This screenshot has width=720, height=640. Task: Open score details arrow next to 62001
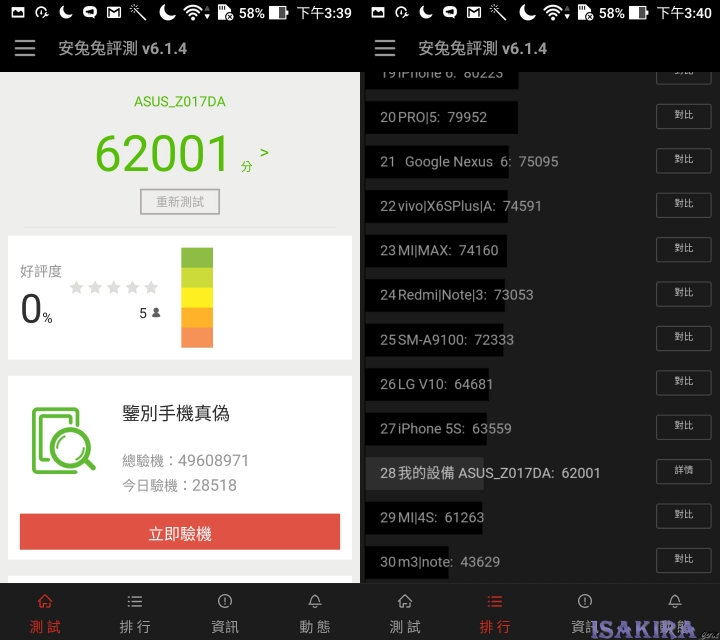(264, 152)
